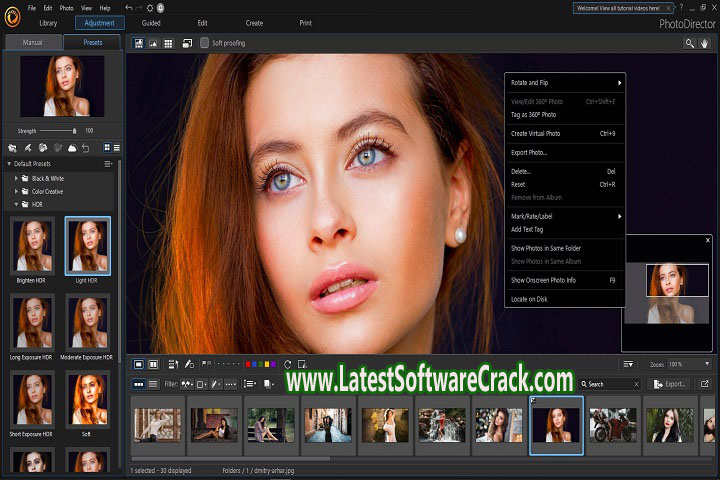Show filmstrip browser as list
720x480 pixels.
153,384
